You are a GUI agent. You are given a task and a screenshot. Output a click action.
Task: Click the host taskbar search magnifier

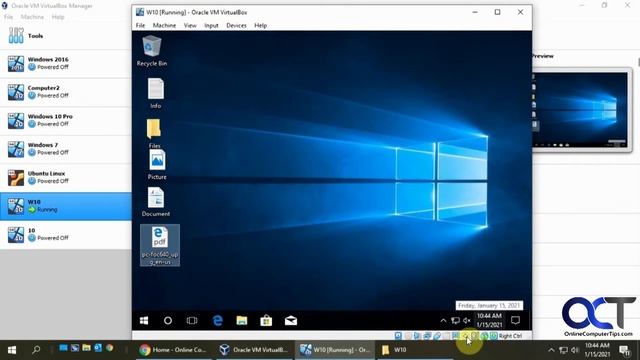point(36,350)
